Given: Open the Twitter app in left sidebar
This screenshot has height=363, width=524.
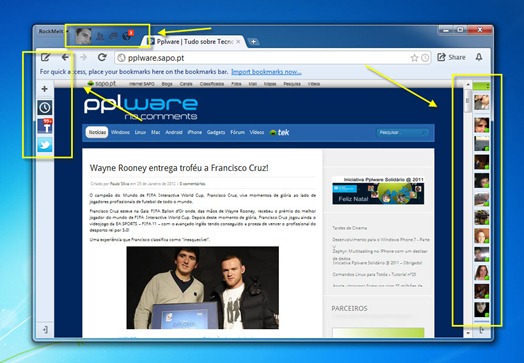Looking at the screenshot, I should [45, 145].
